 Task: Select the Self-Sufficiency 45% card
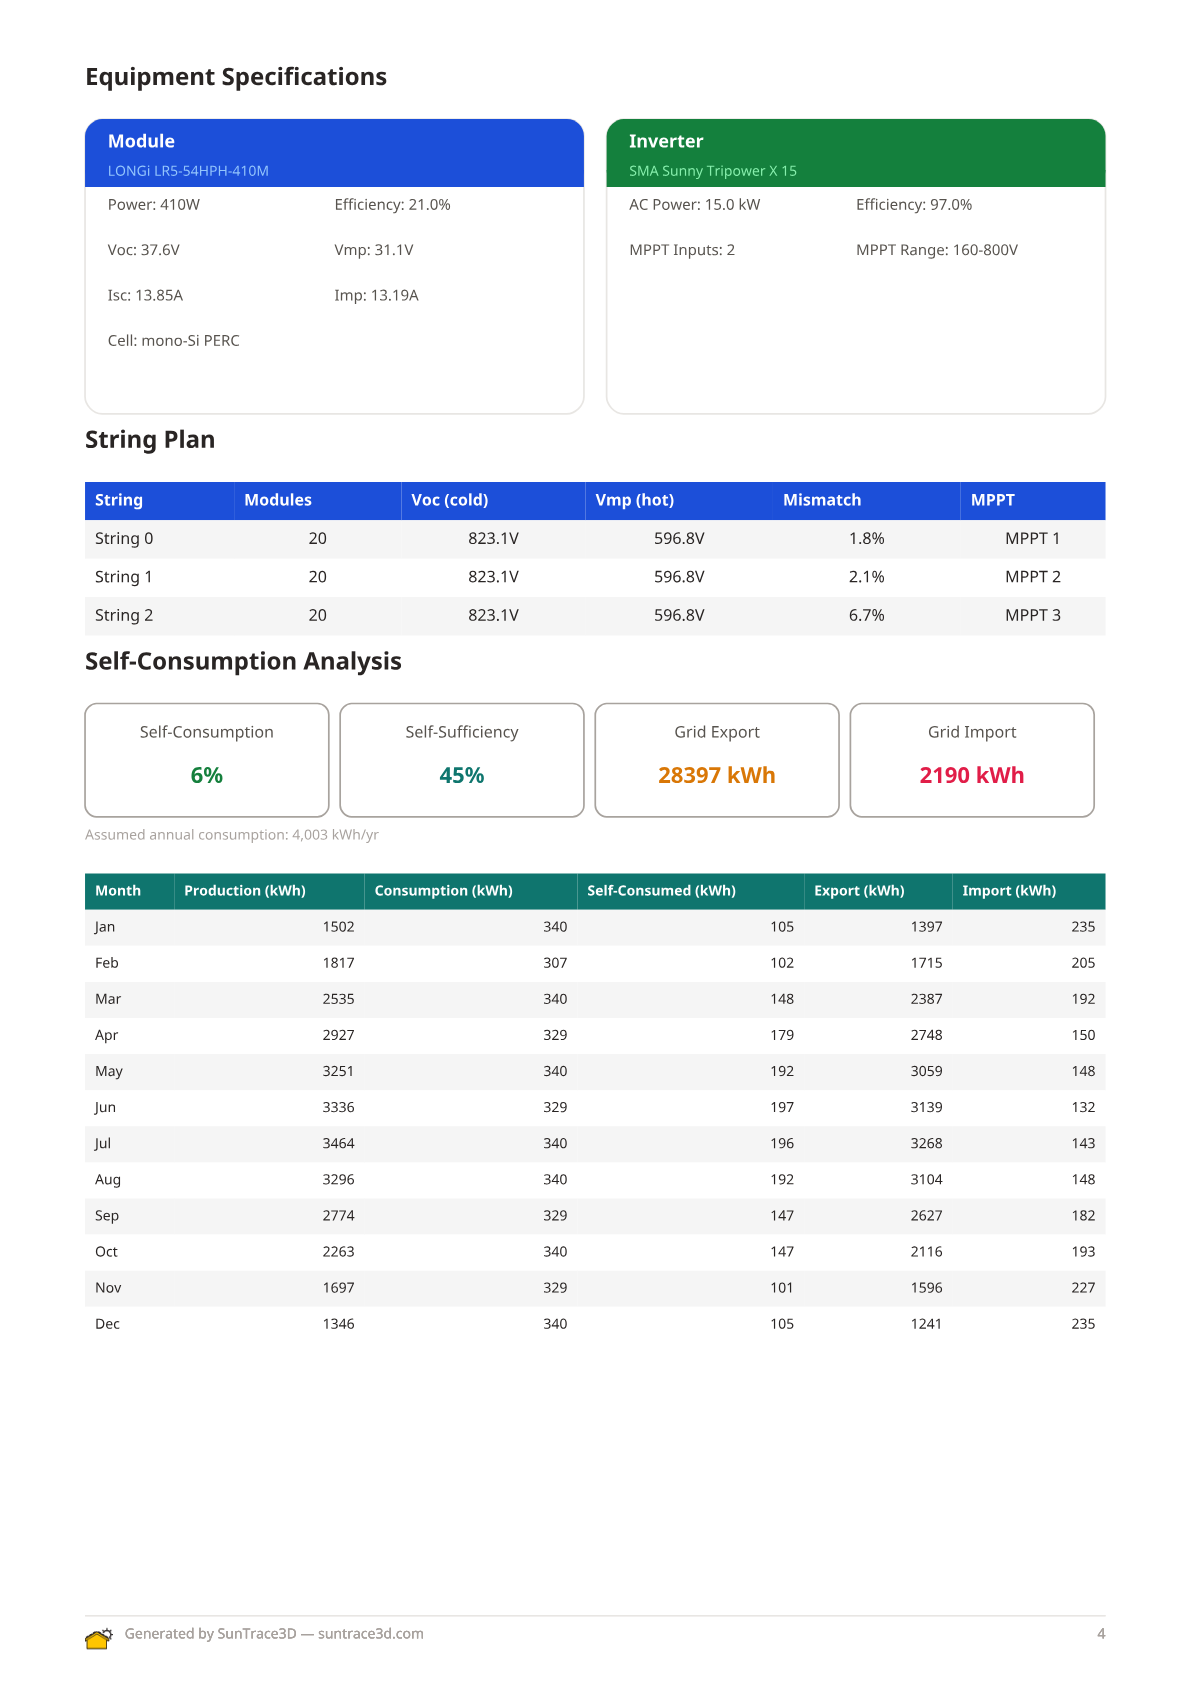[462, 760]
